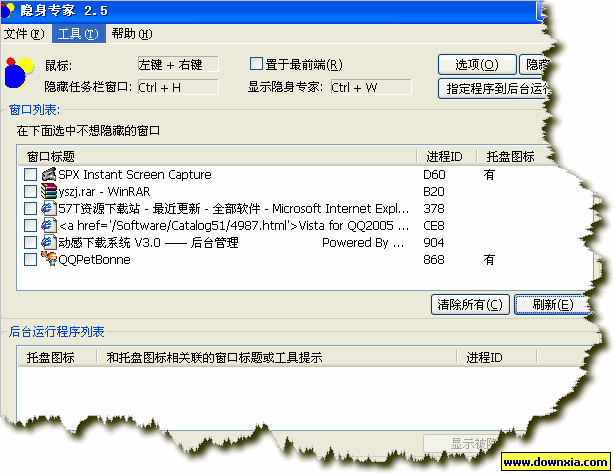Enable the 置于最前端(R) checkbox
This screenshot has width=614, height=474.
click(256, 65)
